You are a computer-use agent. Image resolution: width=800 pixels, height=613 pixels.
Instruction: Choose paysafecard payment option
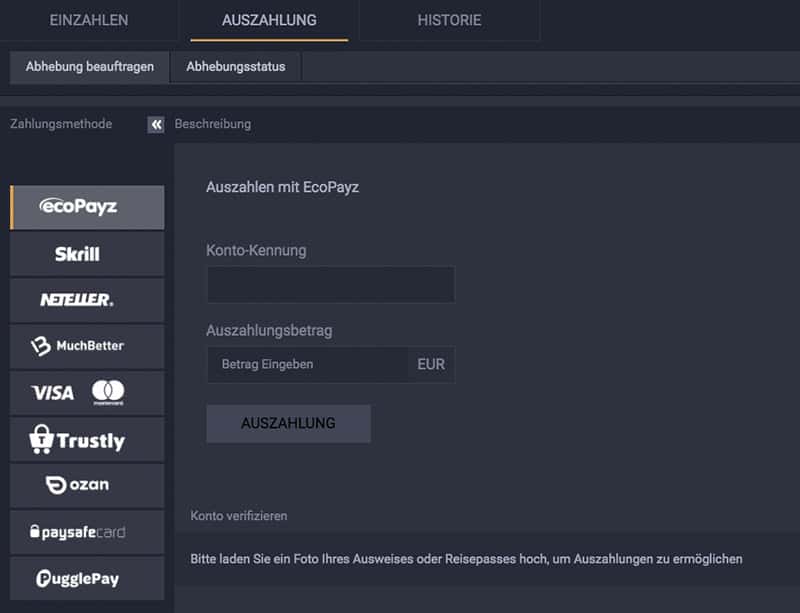coord(87,532)
